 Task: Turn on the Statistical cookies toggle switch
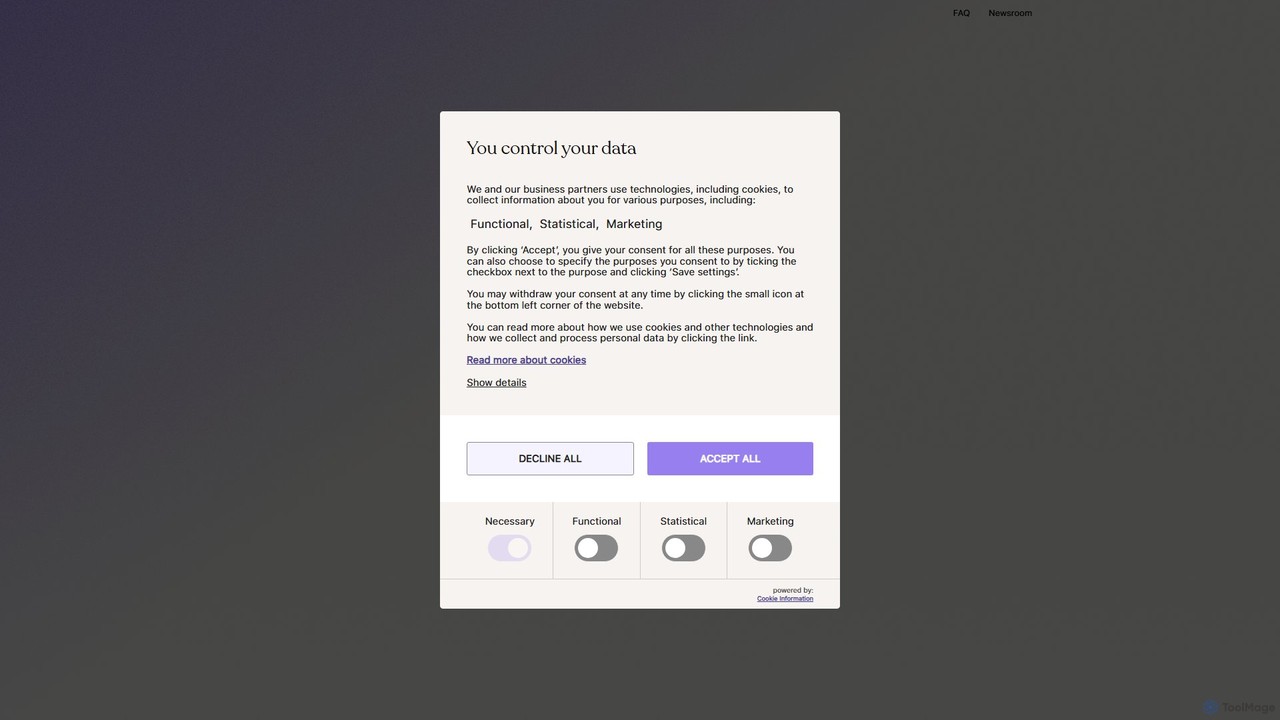tap(684, 548)
